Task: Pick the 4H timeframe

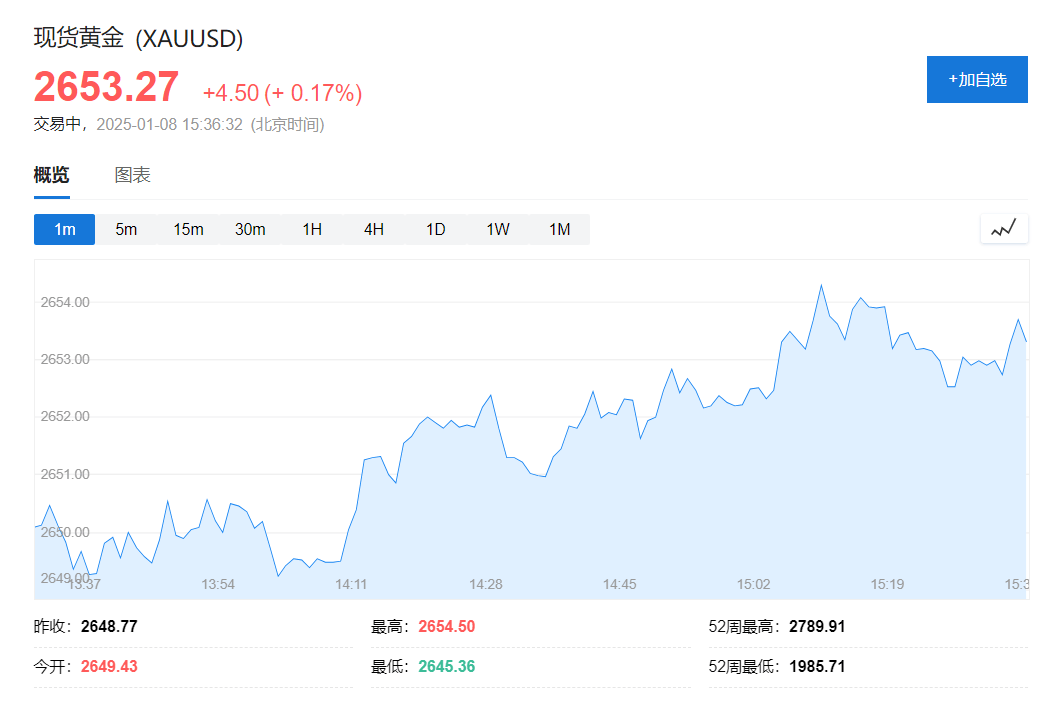Action: 374,229
